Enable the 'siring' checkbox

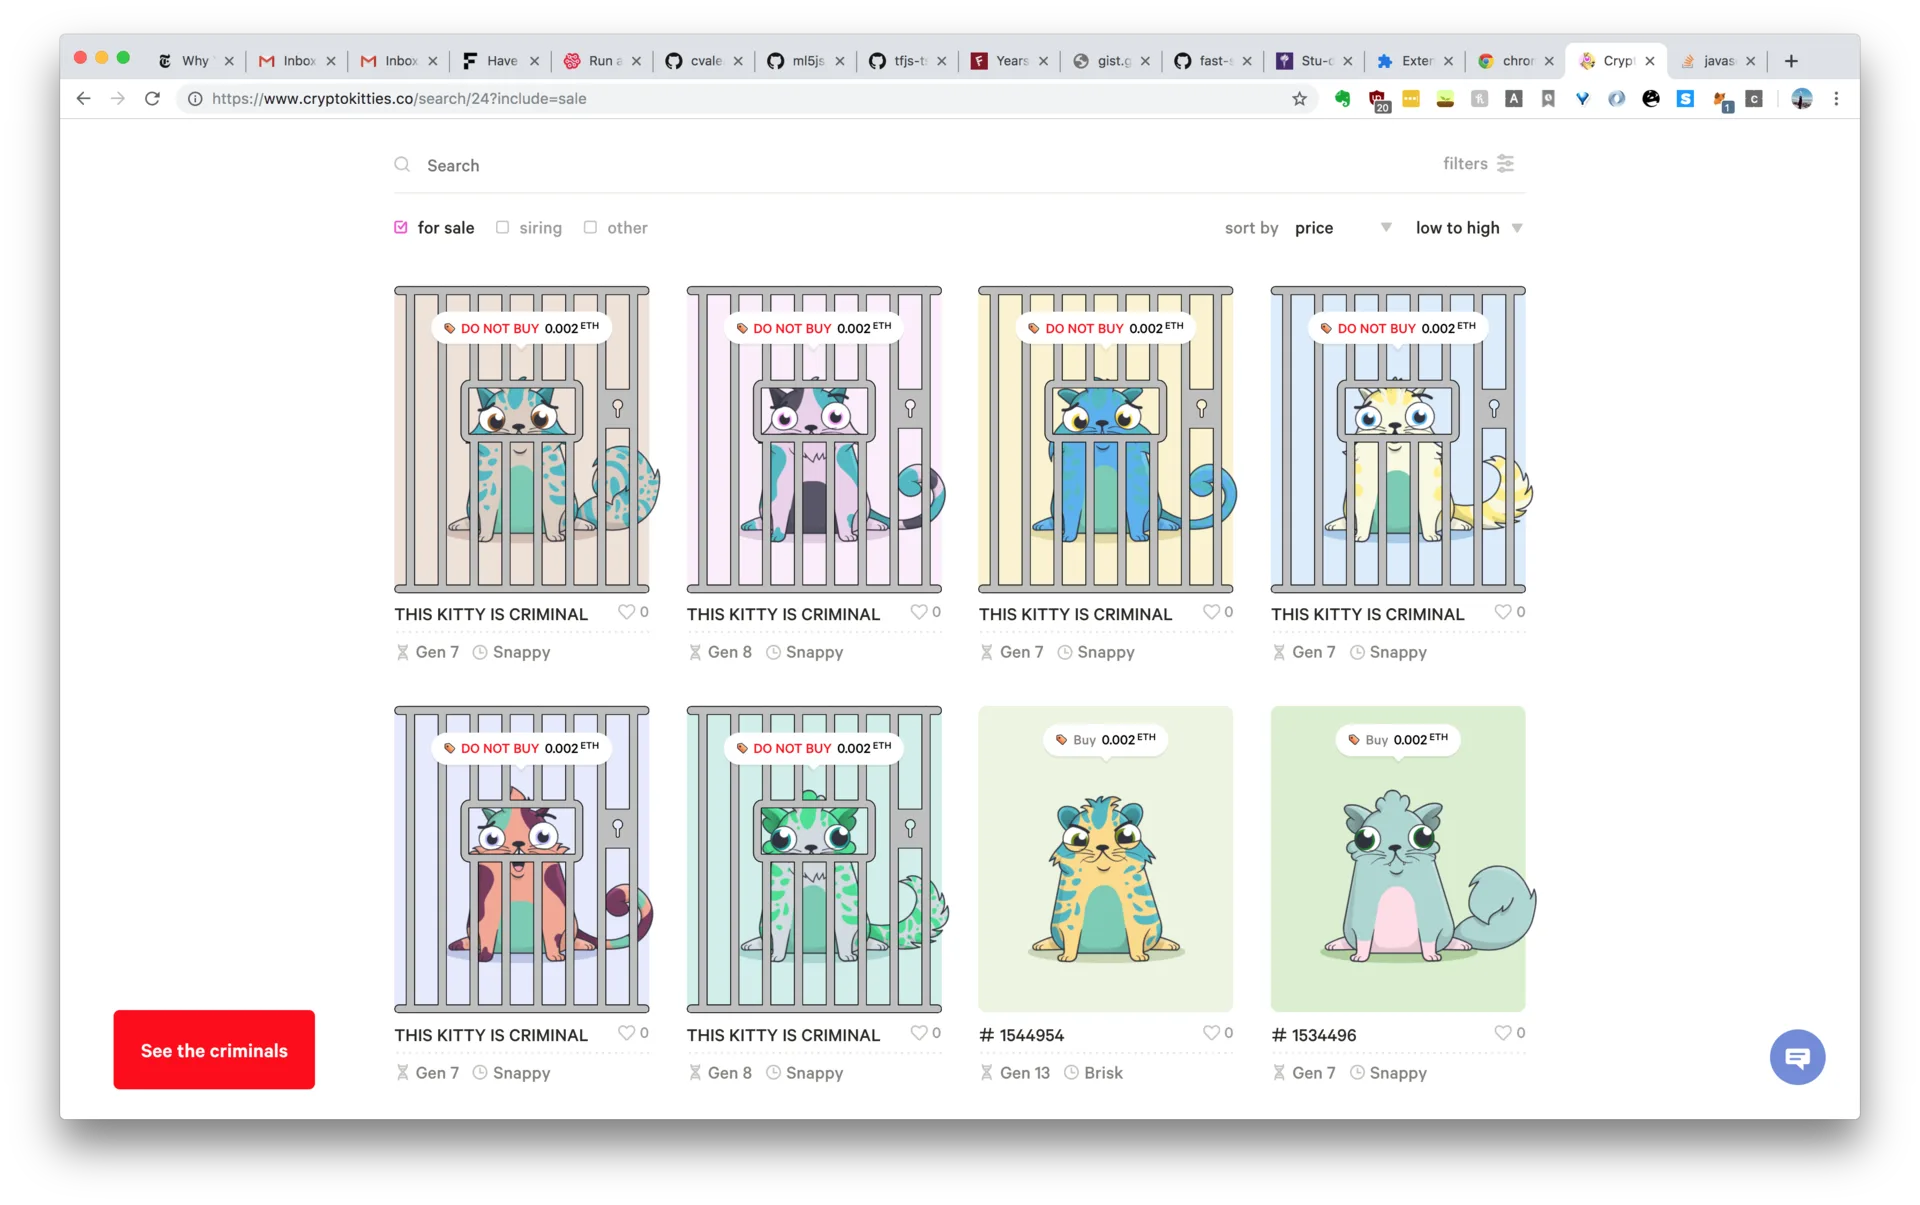(503, 227)
